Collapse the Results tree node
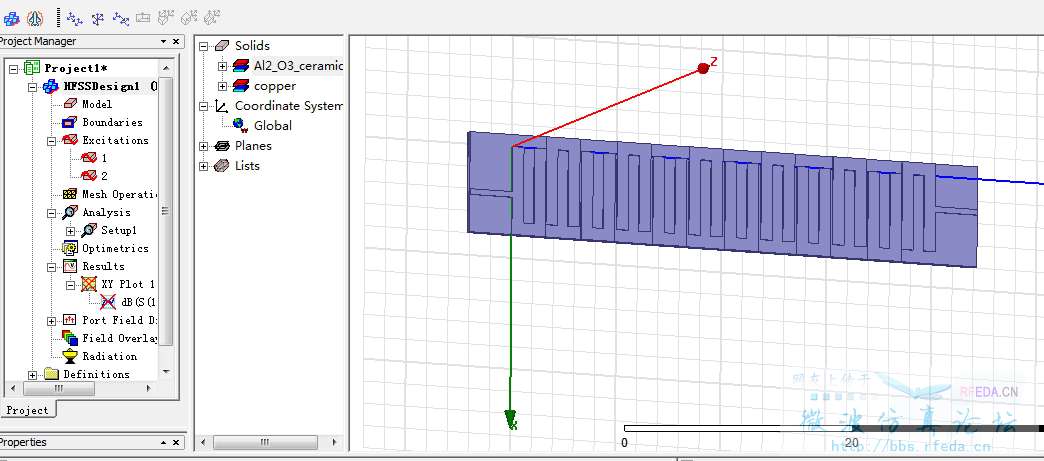This screenshot has width=1044, height=461. click(52, 266)
